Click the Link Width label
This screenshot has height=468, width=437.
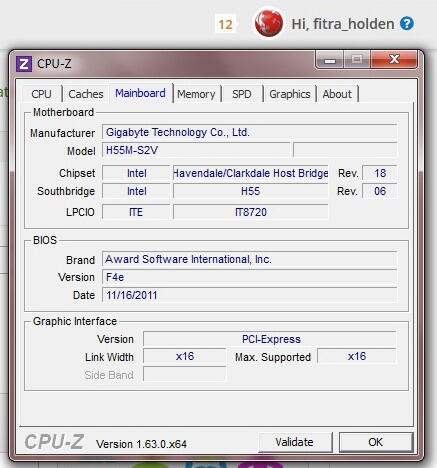click(x=109, y=357)
